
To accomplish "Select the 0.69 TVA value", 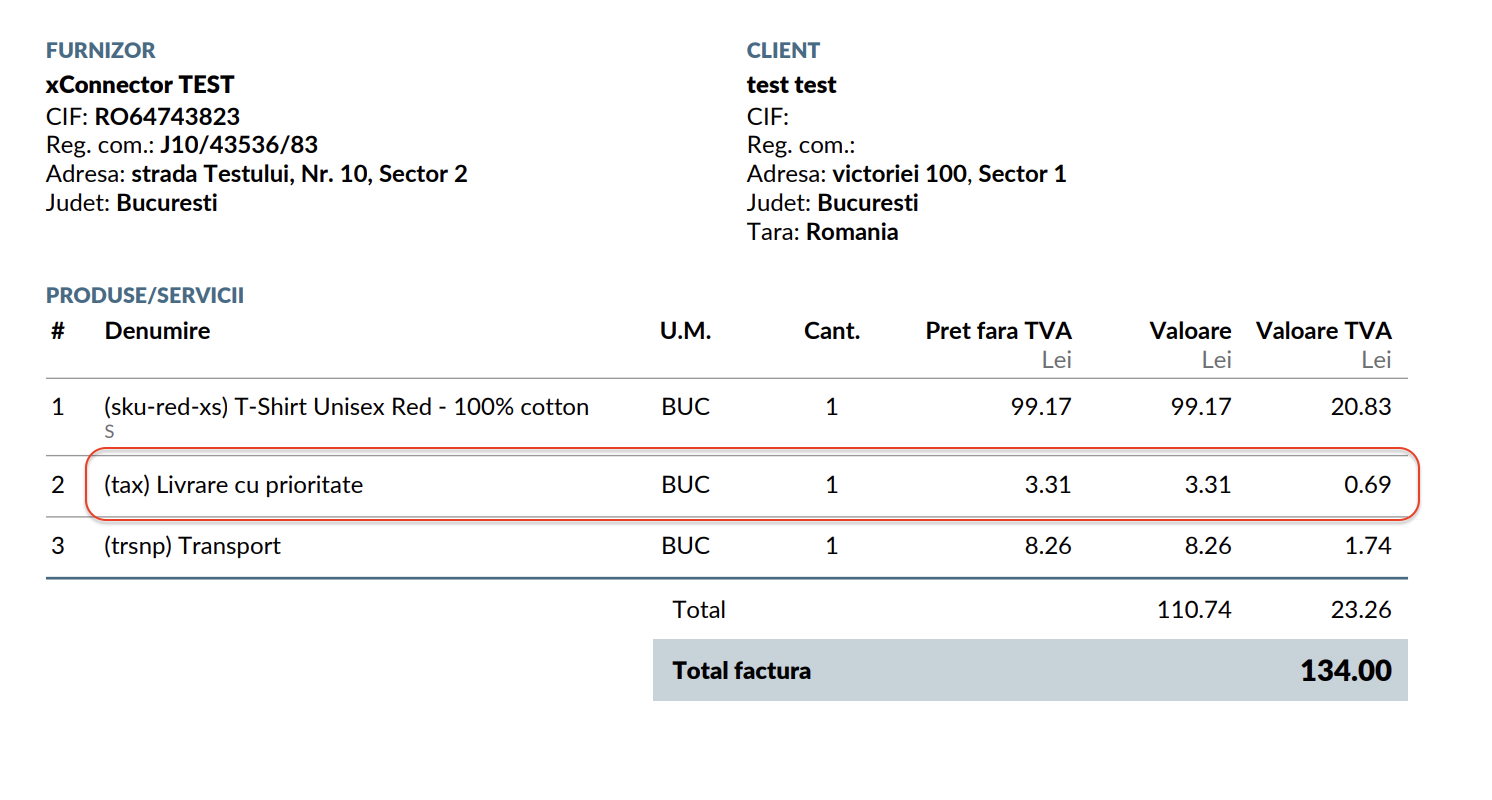I will (x=1367, y=485).
